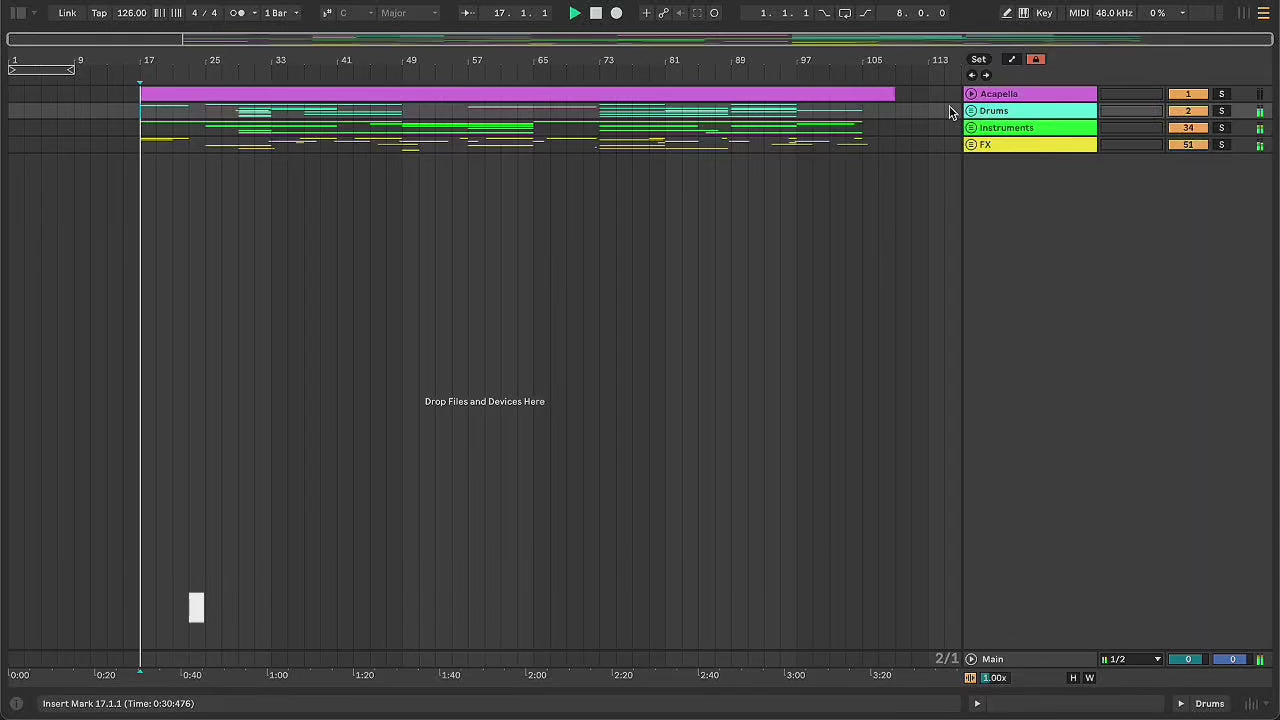Toggle the Lock Envelopes red lock icon
This screenshot has height=720, width=1280.
click(1036, 60)
